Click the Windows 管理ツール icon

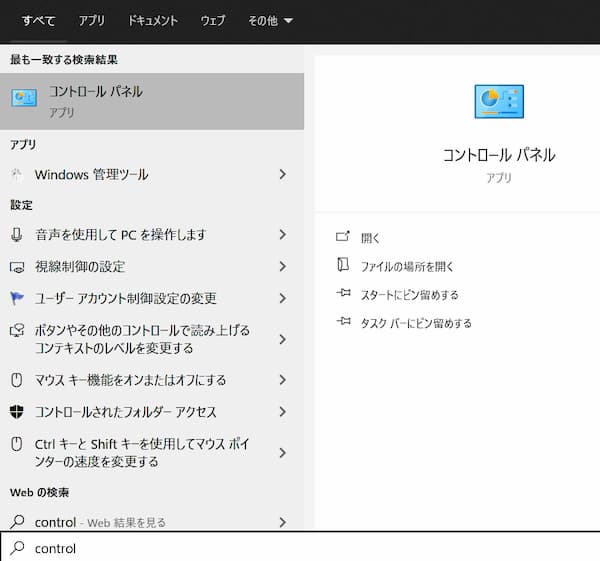[x=16, y=175]
